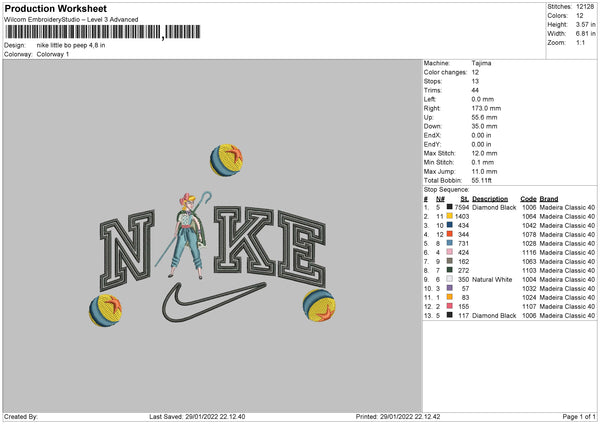Click the 'Production Worksheet' title
The height and width of the screenshot is (424, 600).
tap(55, 8)
